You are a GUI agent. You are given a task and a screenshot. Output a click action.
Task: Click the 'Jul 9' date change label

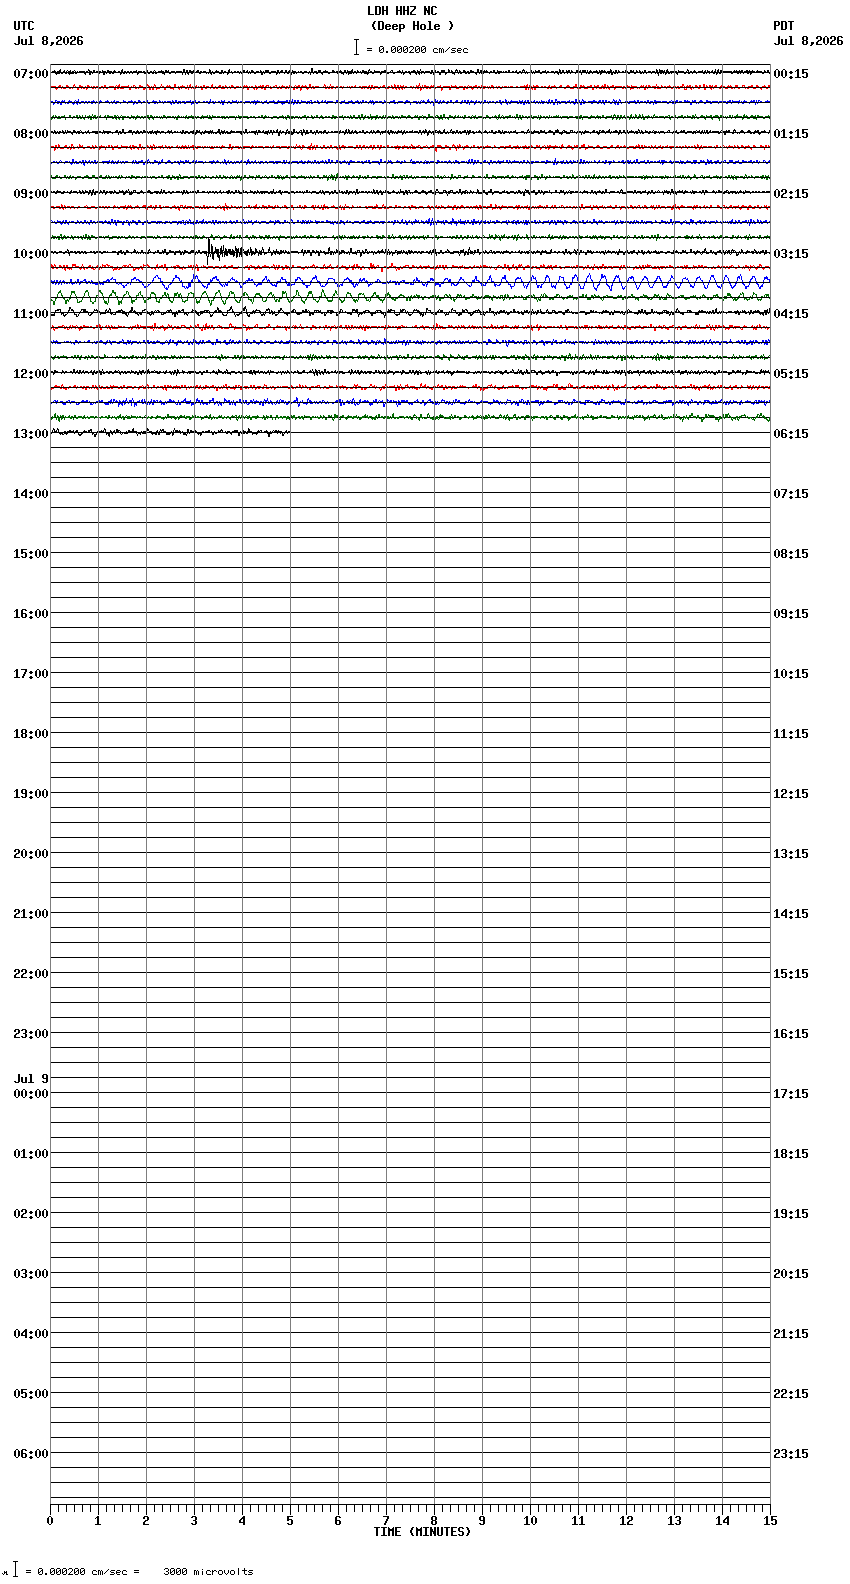(31, 1079)
